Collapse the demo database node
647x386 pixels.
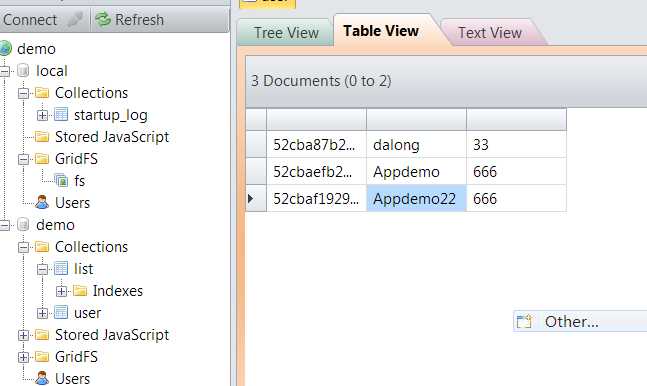[5, 225]
